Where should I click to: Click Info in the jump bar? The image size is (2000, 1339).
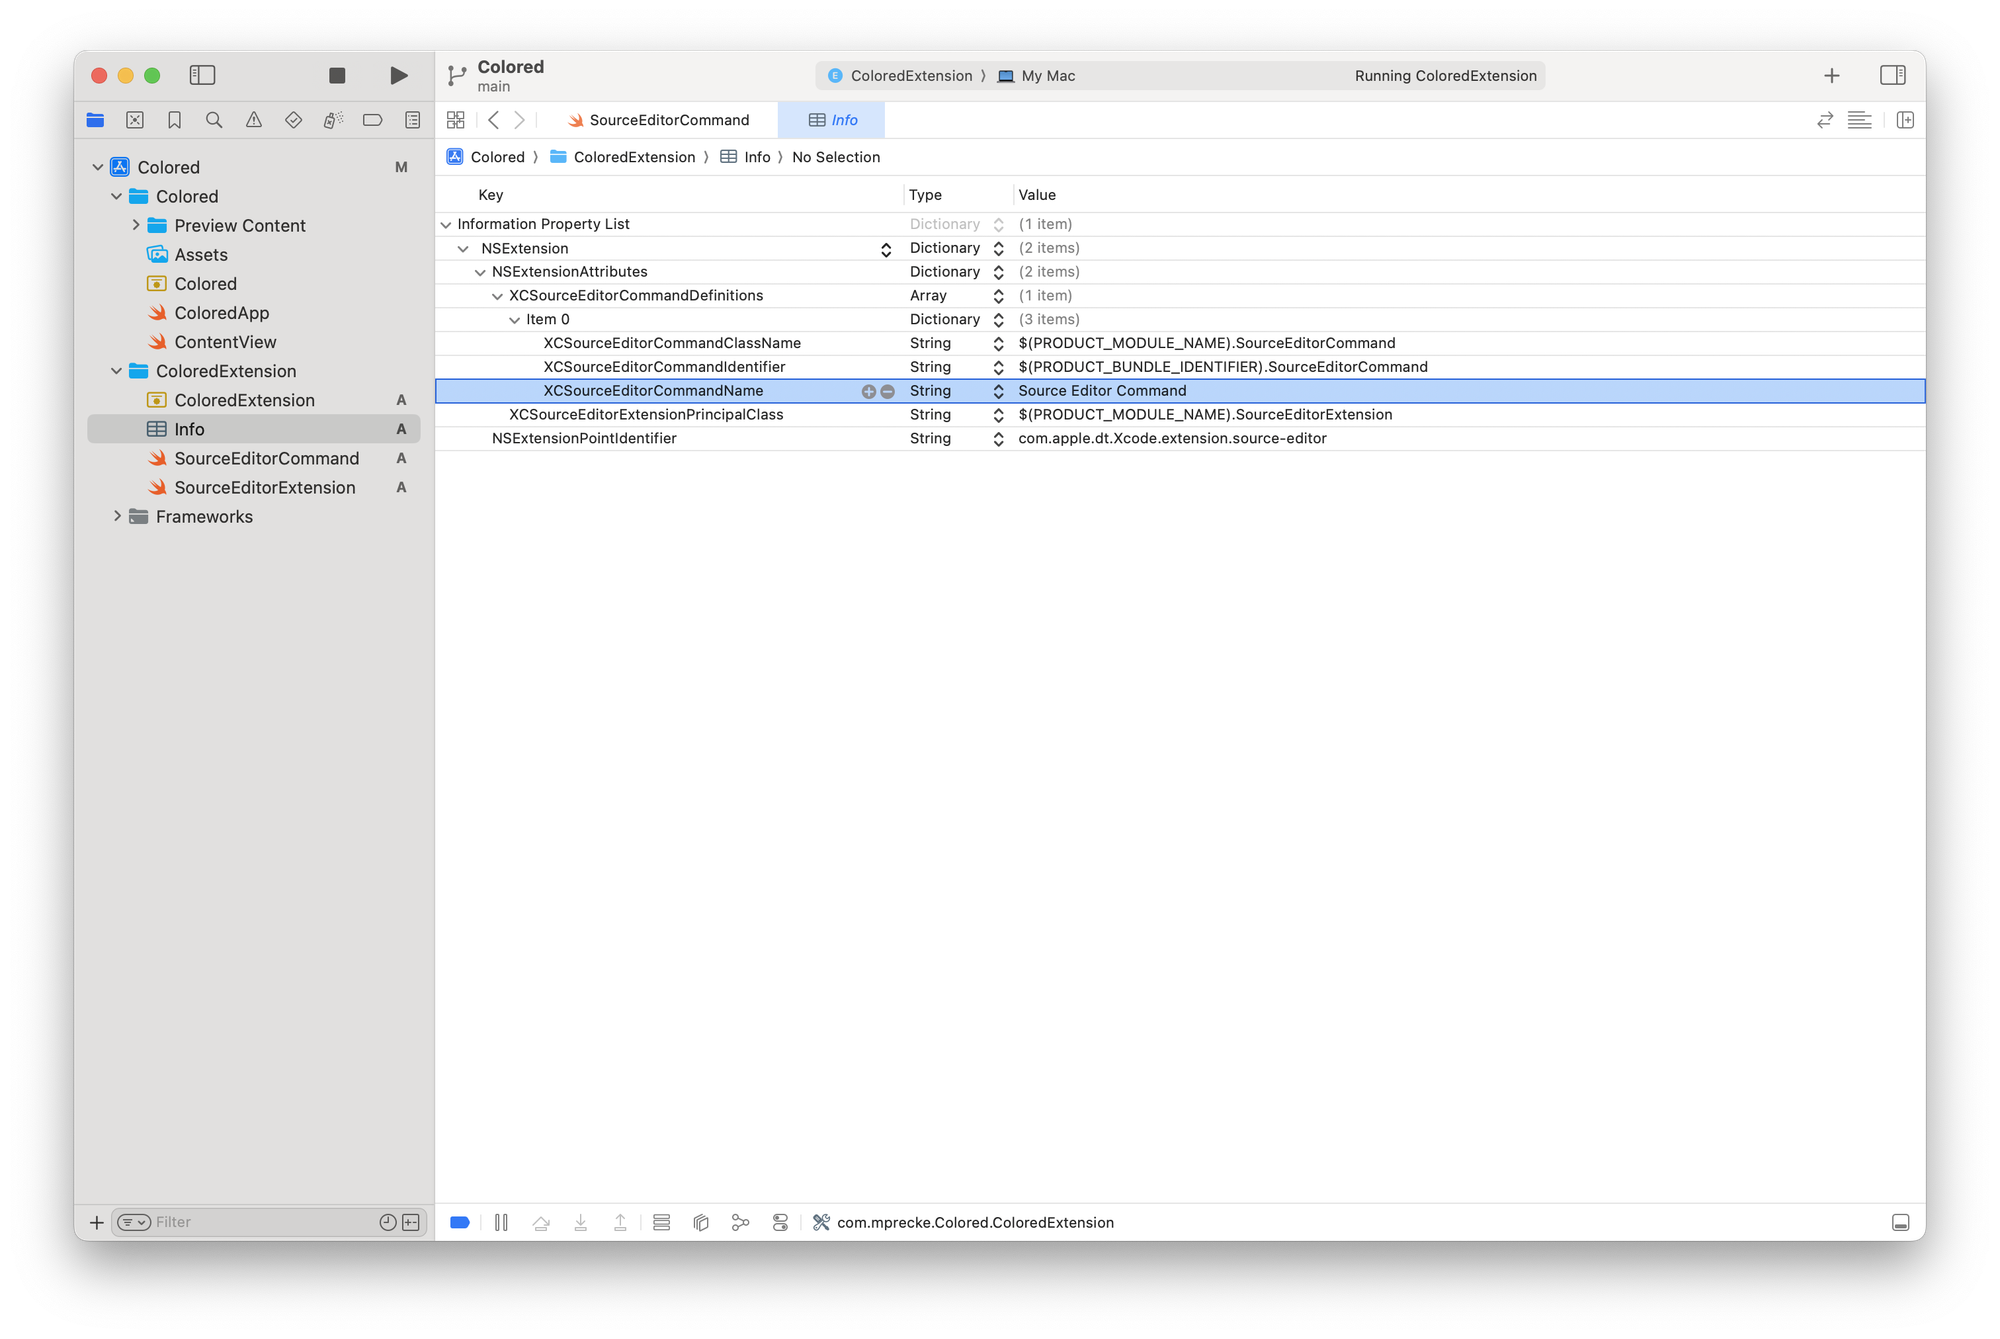[745, 157]
